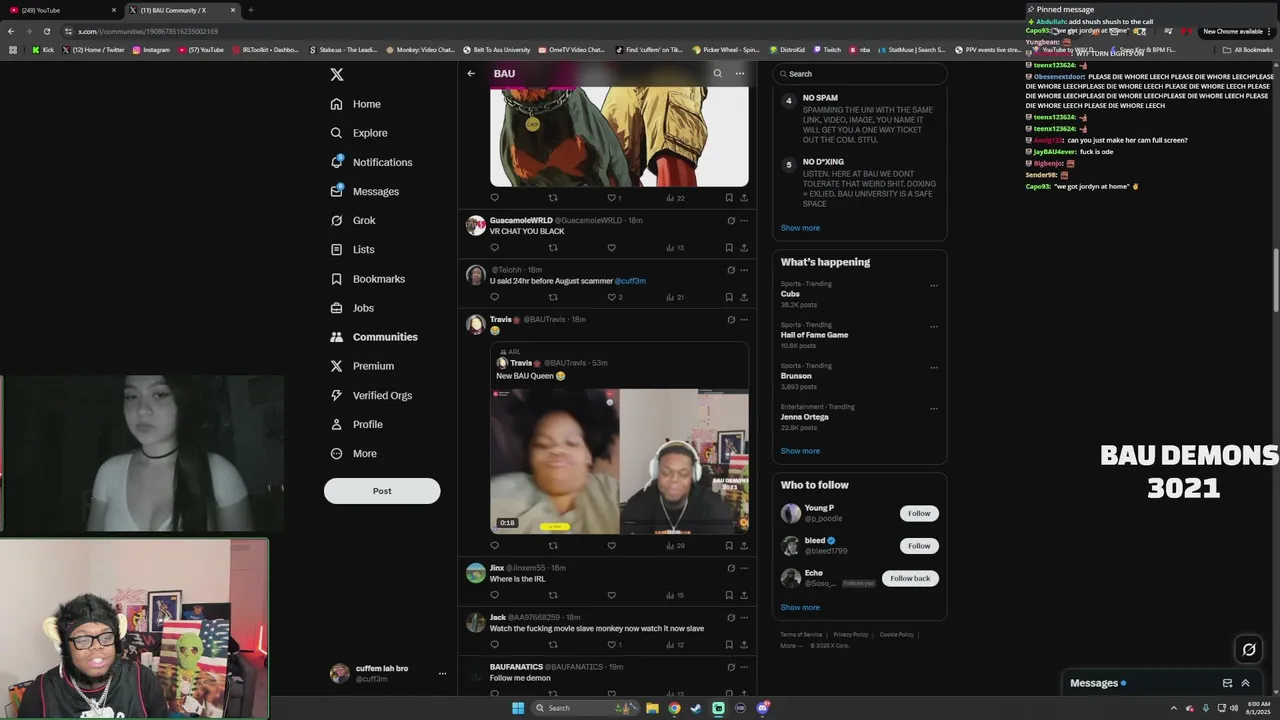Open options for Jenna Ortega trend
Screen dimensions: 1280x720
[934, 408]
